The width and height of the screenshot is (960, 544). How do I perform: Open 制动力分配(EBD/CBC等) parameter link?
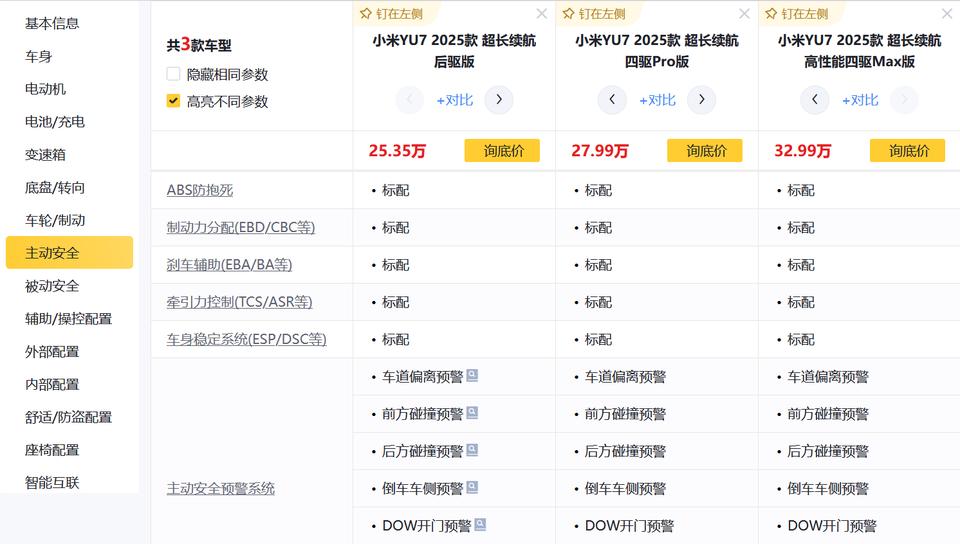coord(241,228)
